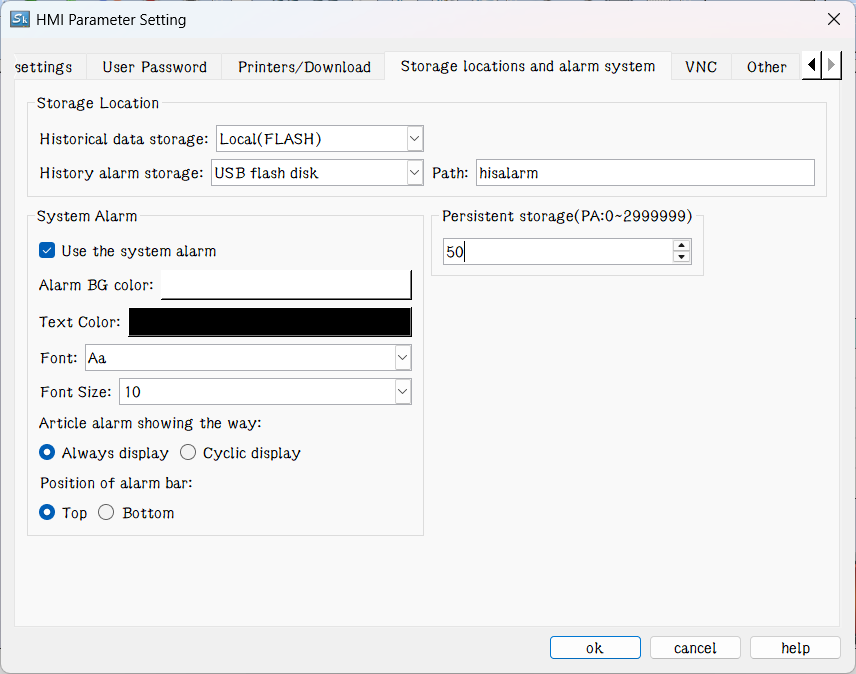Close the HMI Parameter Setting dialog
The image size is (856, 674).
coord(833,19)
